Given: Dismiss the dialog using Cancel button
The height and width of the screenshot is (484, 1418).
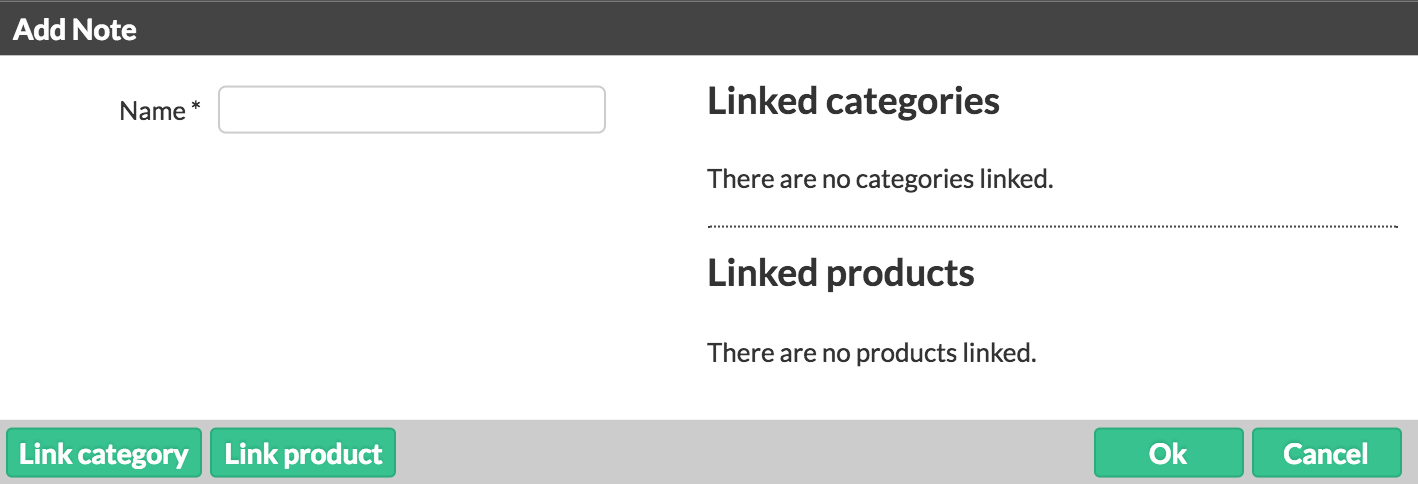Looking at the screenshot, I should coord(1325,453).
